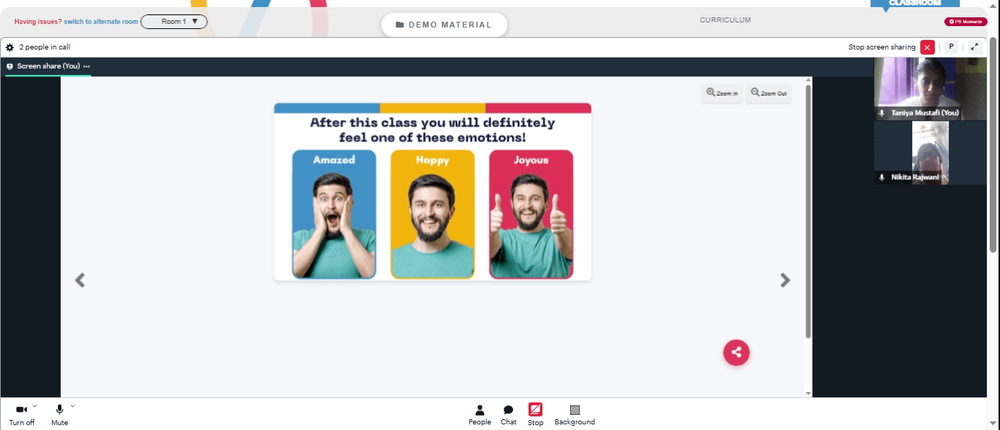Click the slide viewer scroll-up arrow
The image size is (1000, 430).
(x=808, y=80)
